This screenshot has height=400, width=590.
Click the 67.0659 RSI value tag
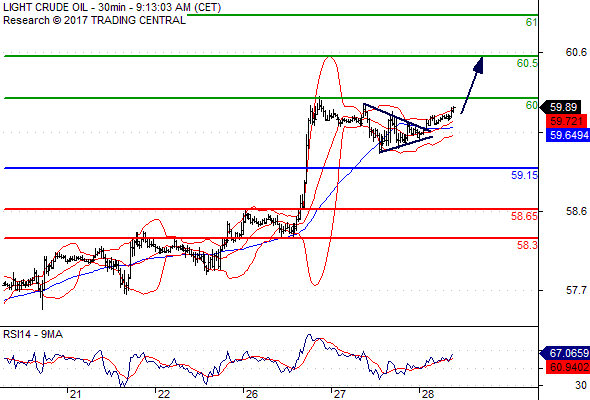(x=565, y=353)
